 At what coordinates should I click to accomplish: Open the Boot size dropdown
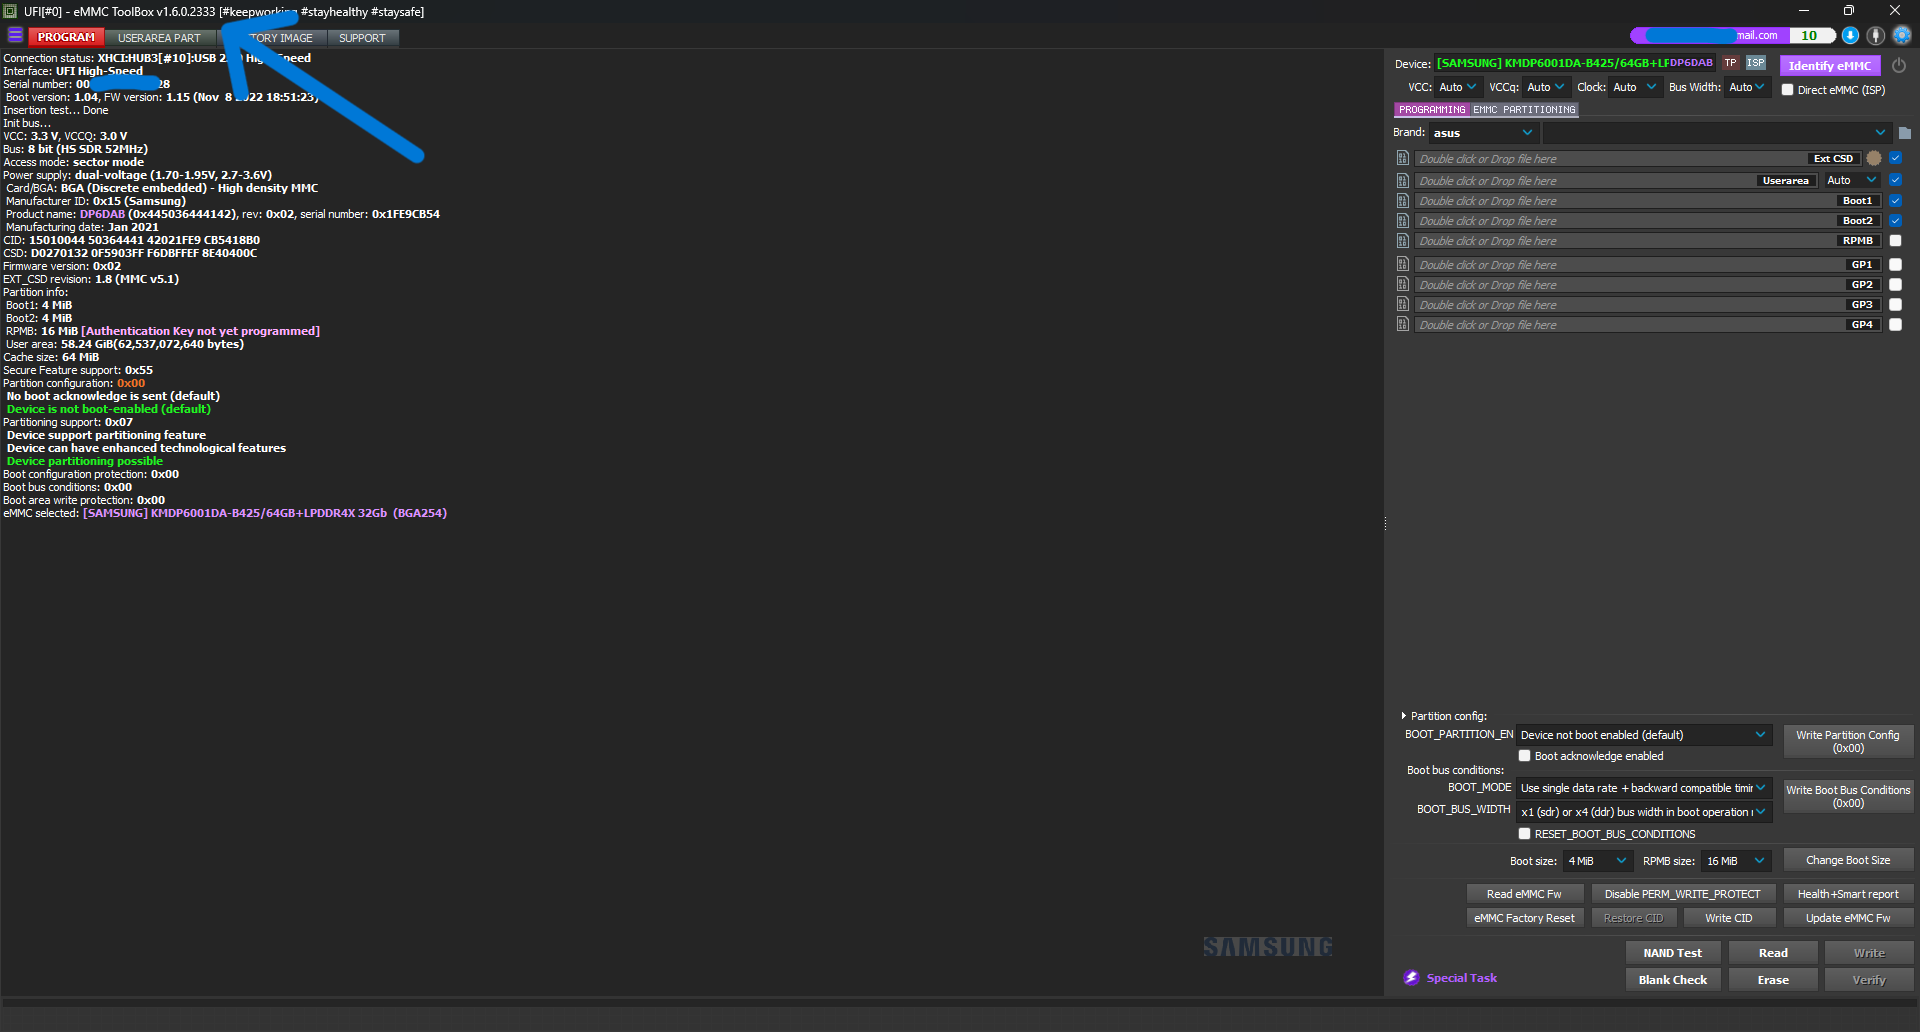click(1597, 860)
